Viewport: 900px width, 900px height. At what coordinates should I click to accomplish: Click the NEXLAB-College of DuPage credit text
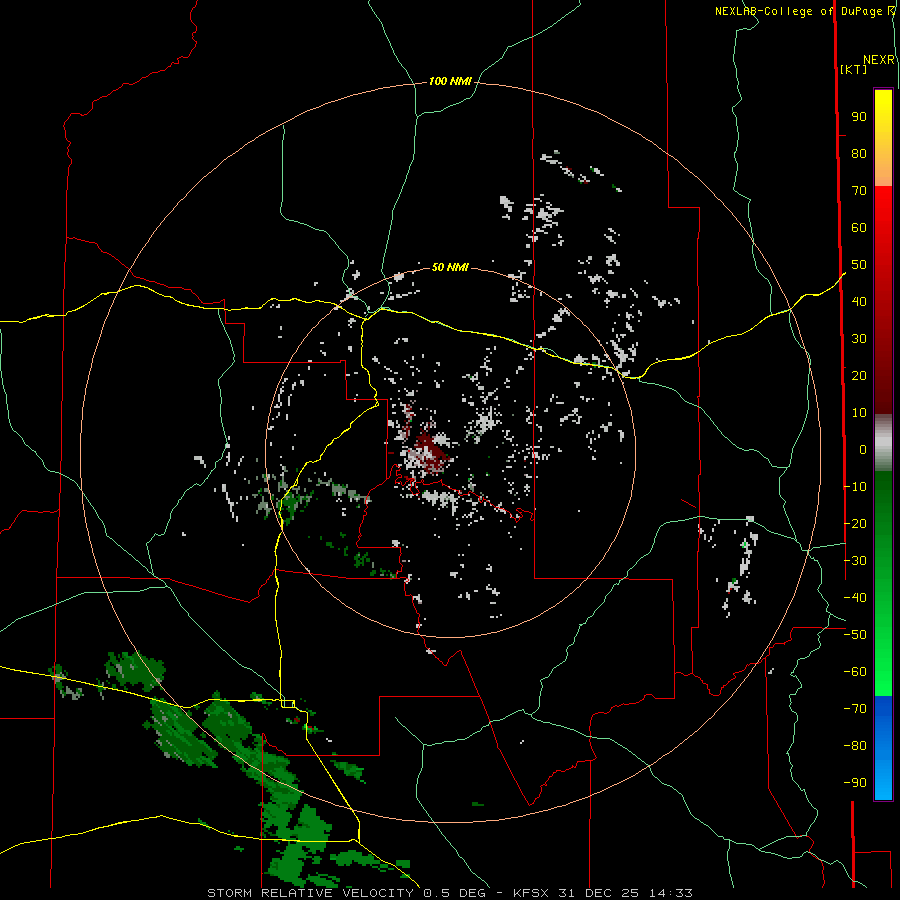799,11
